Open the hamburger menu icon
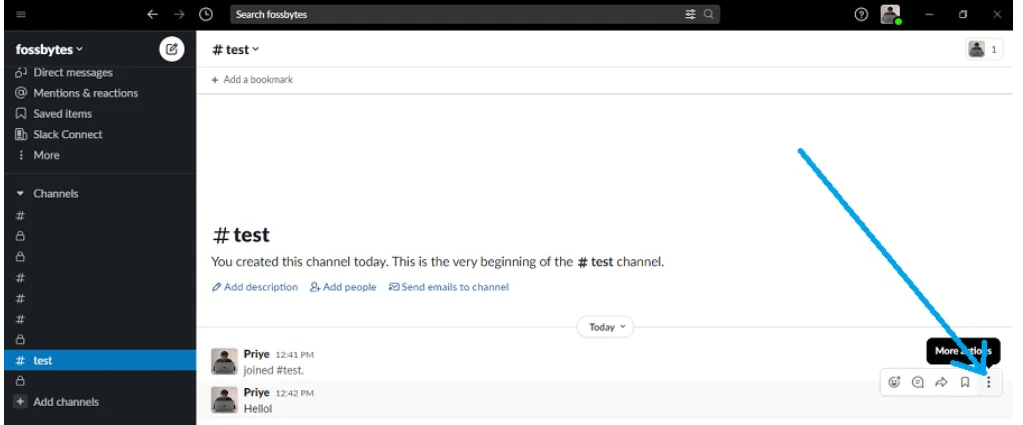Image resolution: width=1023 pixels, height=425 pixels. click(x=21, y=14)
